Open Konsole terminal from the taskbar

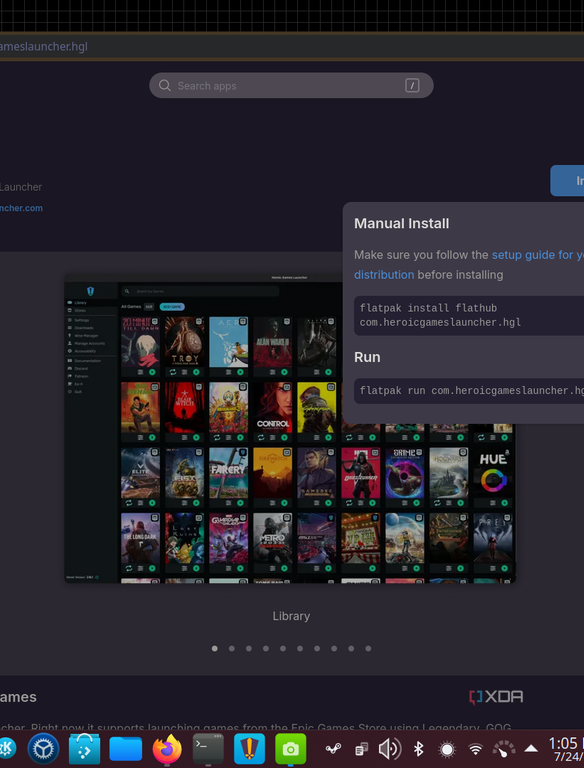(x=208, y=749)
